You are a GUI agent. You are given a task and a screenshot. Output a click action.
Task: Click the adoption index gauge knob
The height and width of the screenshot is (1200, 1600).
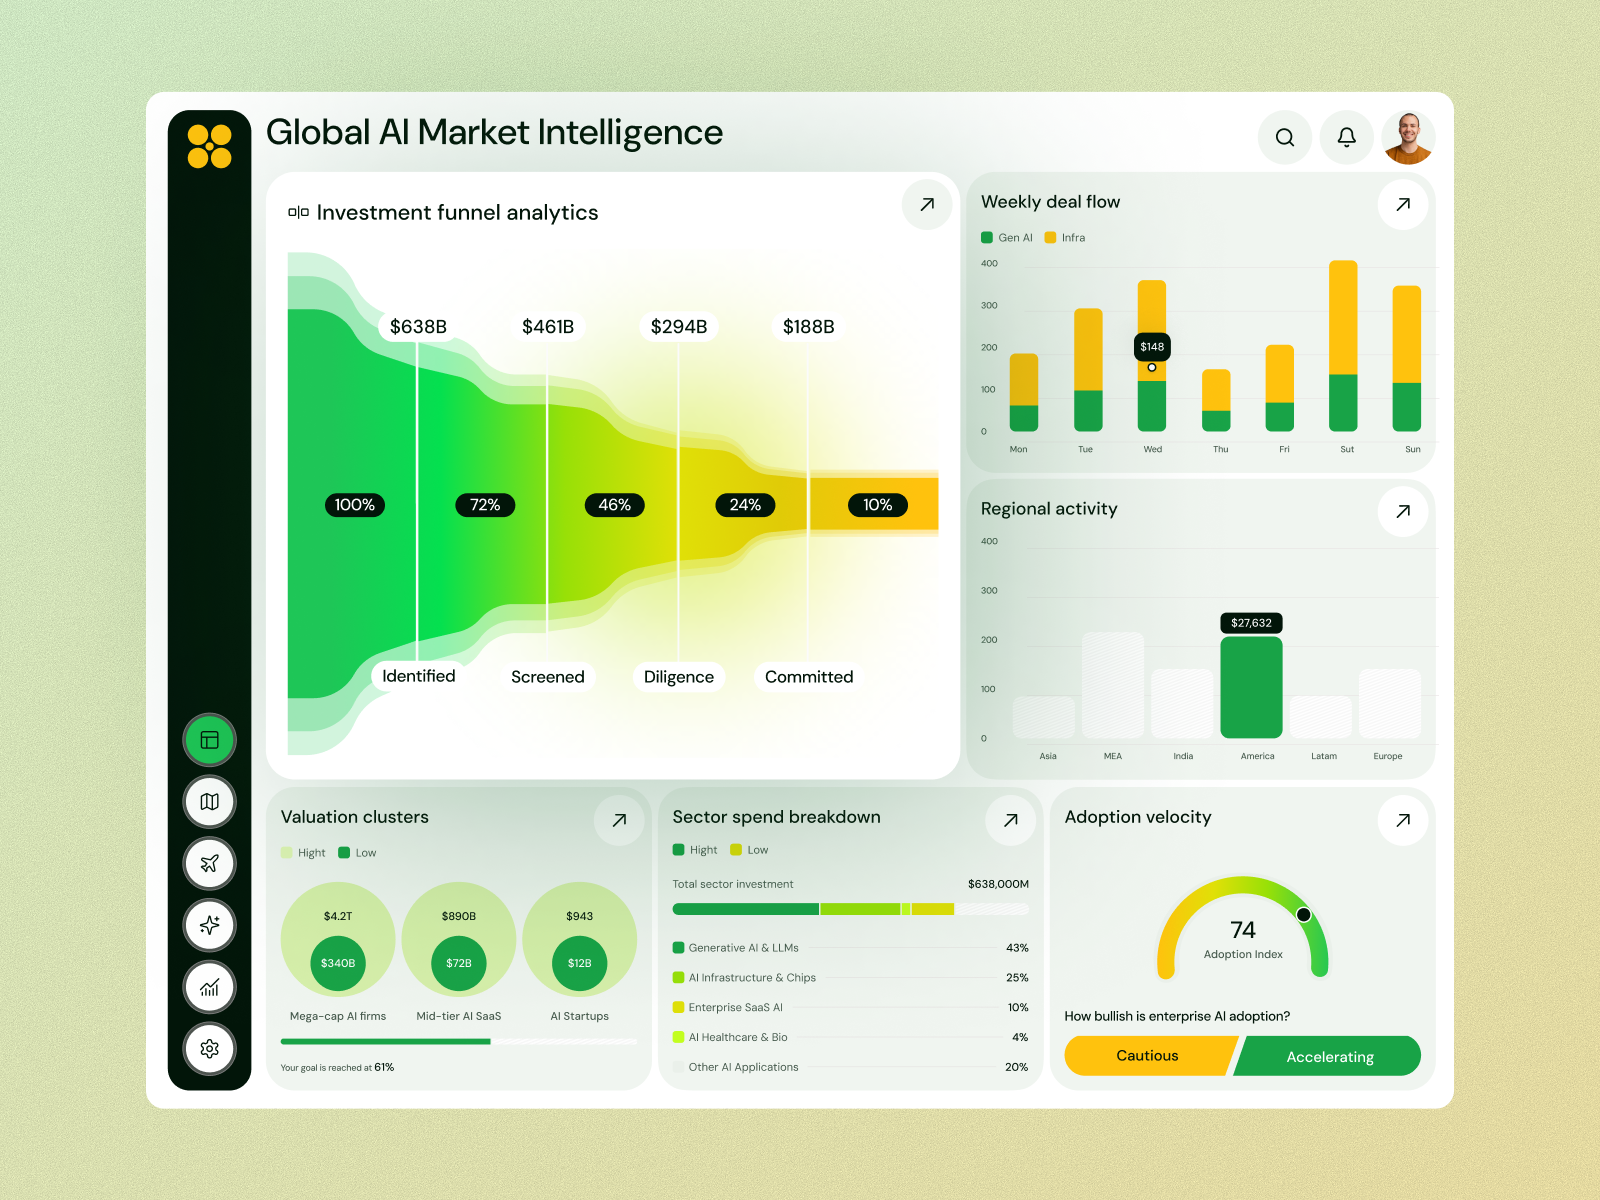click(x=1304, y=915)
